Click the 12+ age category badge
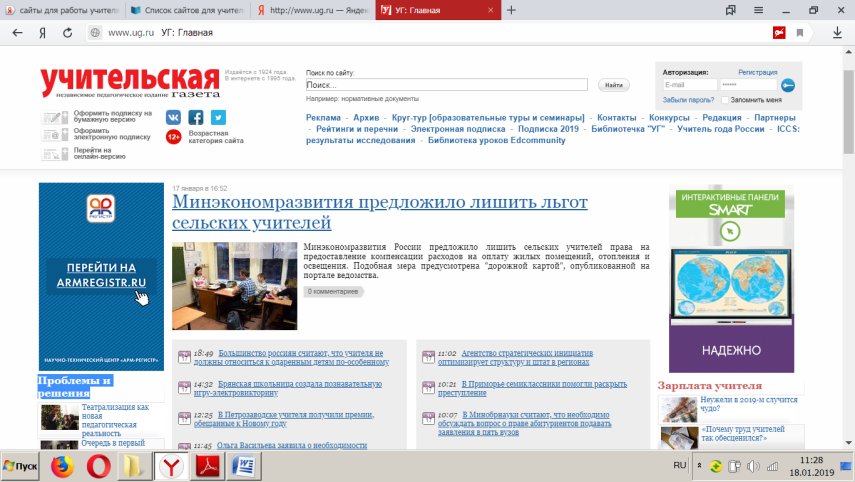 pos(173,137)
